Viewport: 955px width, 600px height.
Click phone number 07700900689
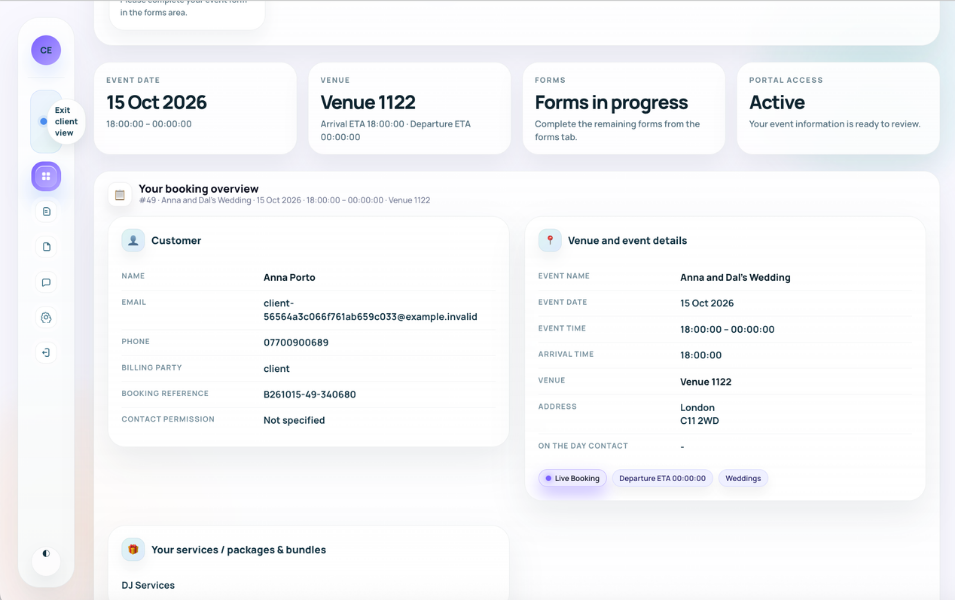point(296,343)
